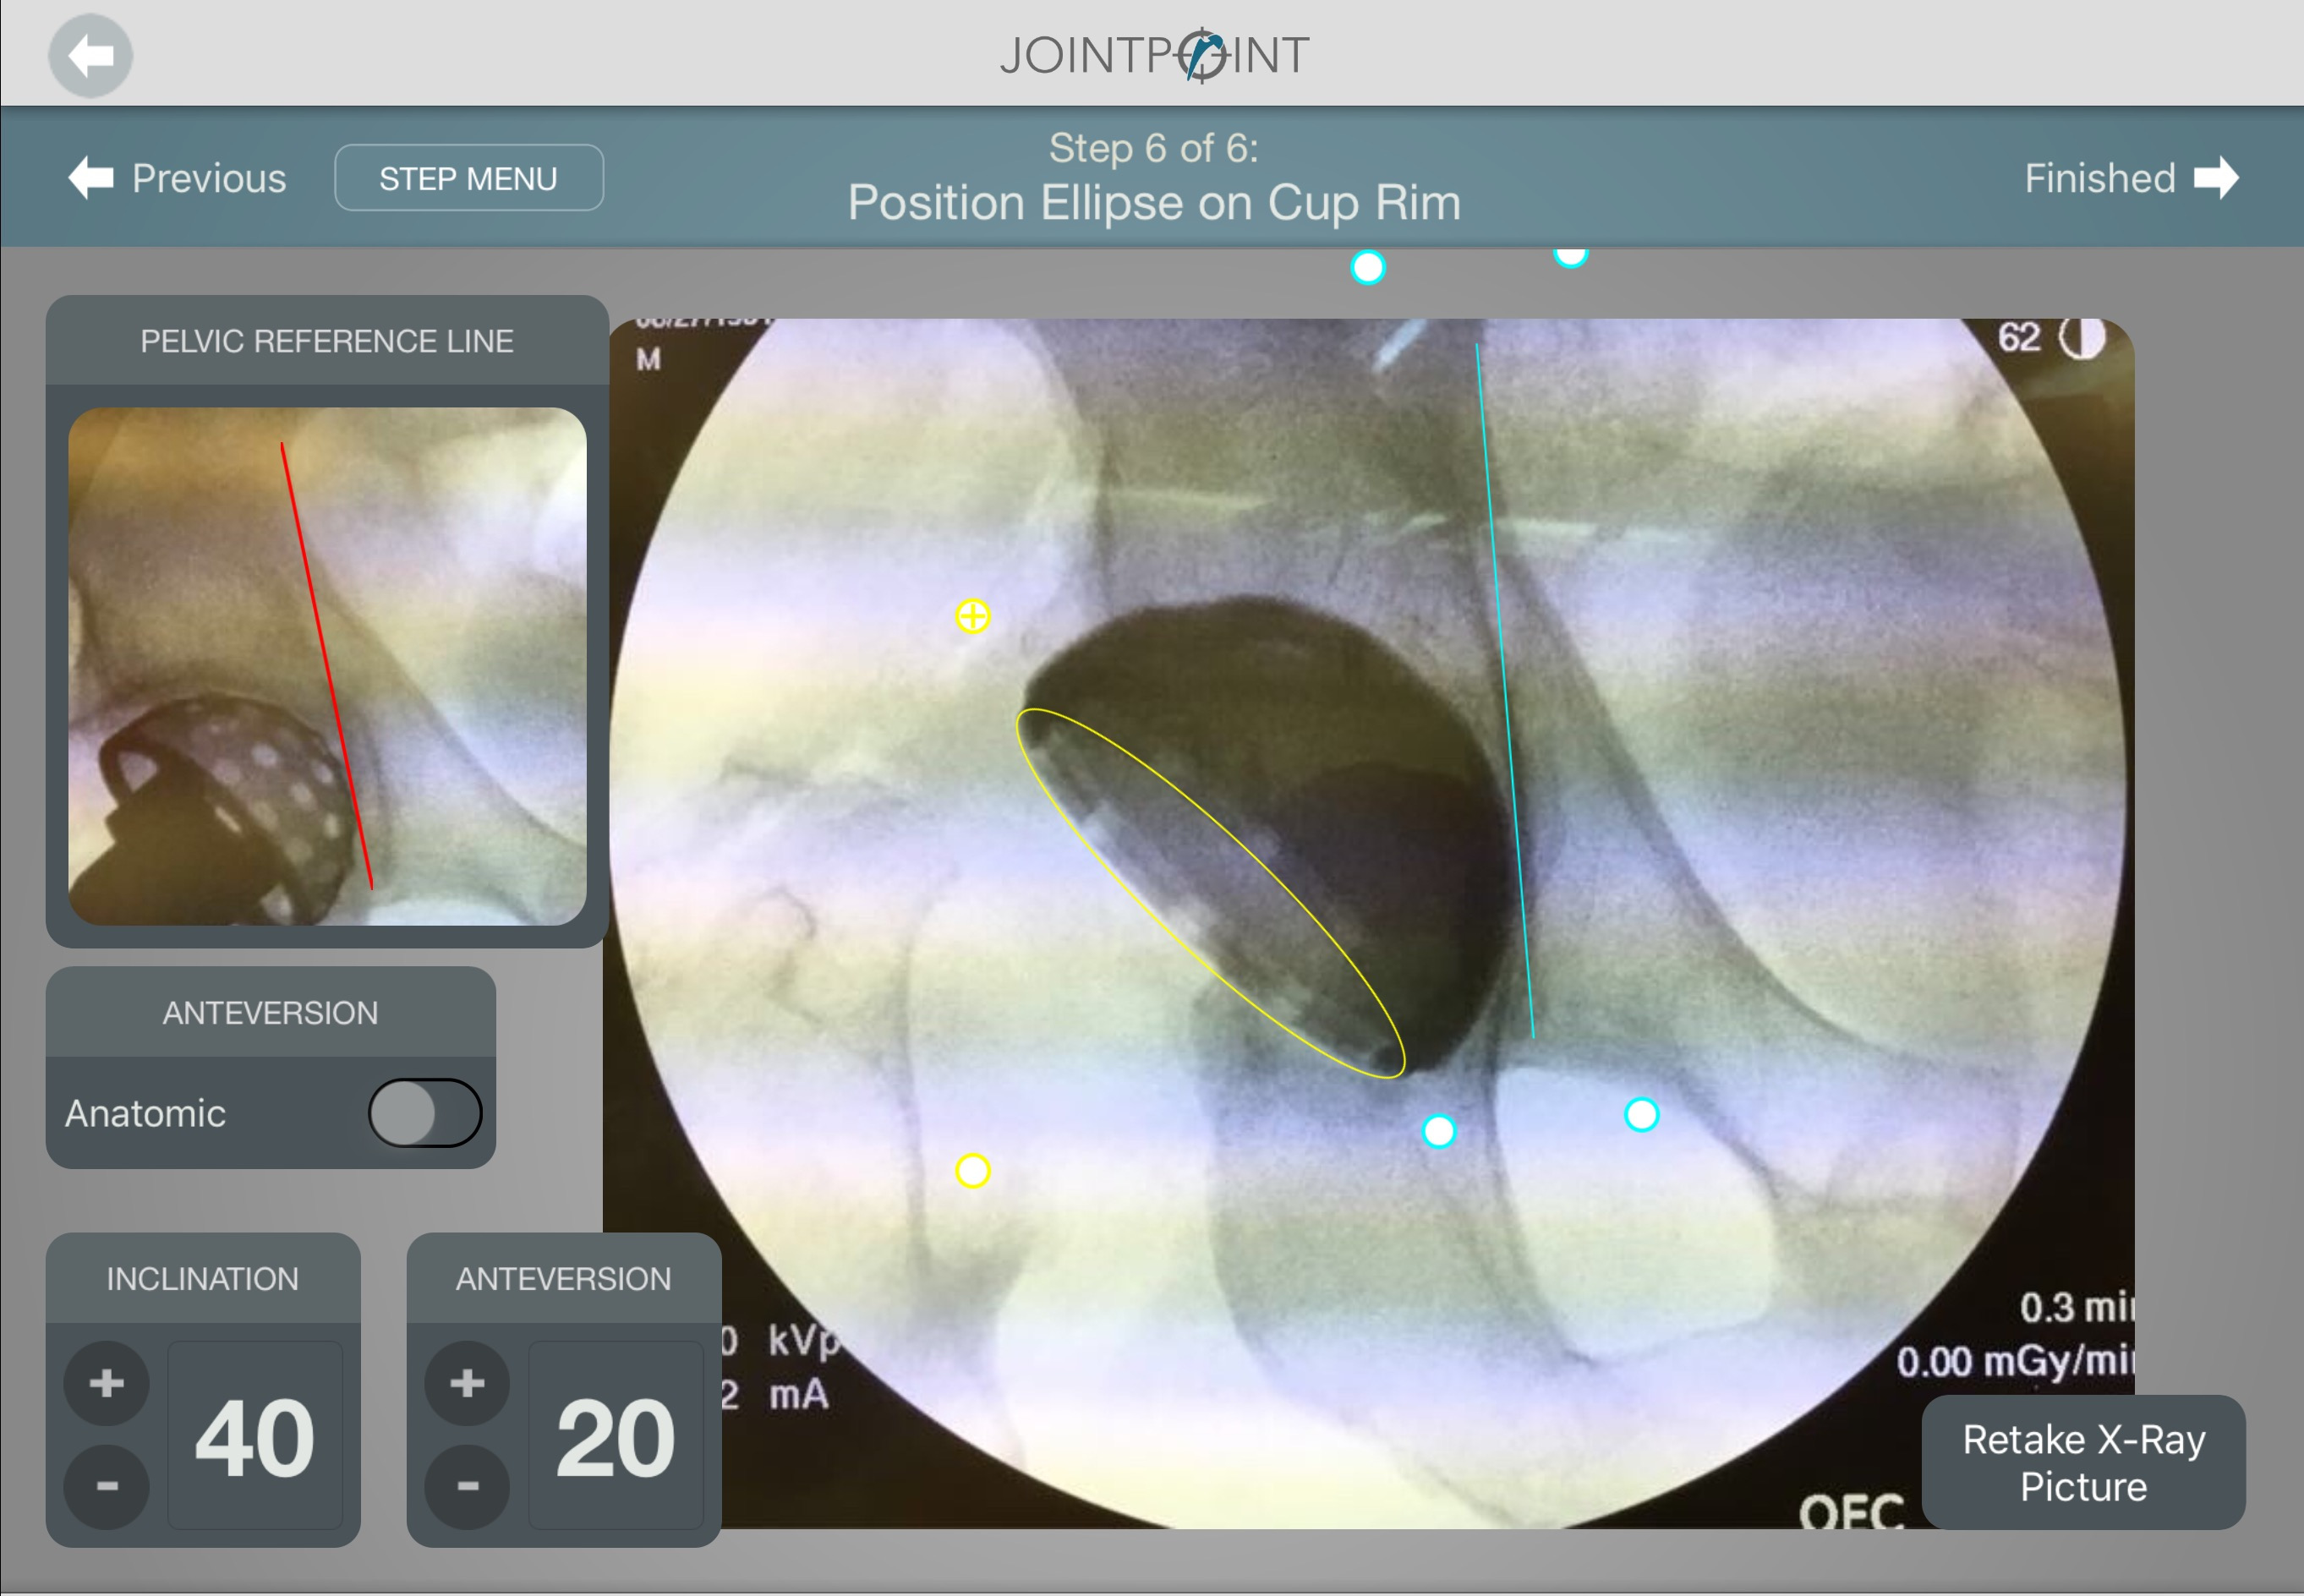Tap Retake X-Ray Picture
This screenshot has height=1596, width=2304.
pos(2084,1462)
